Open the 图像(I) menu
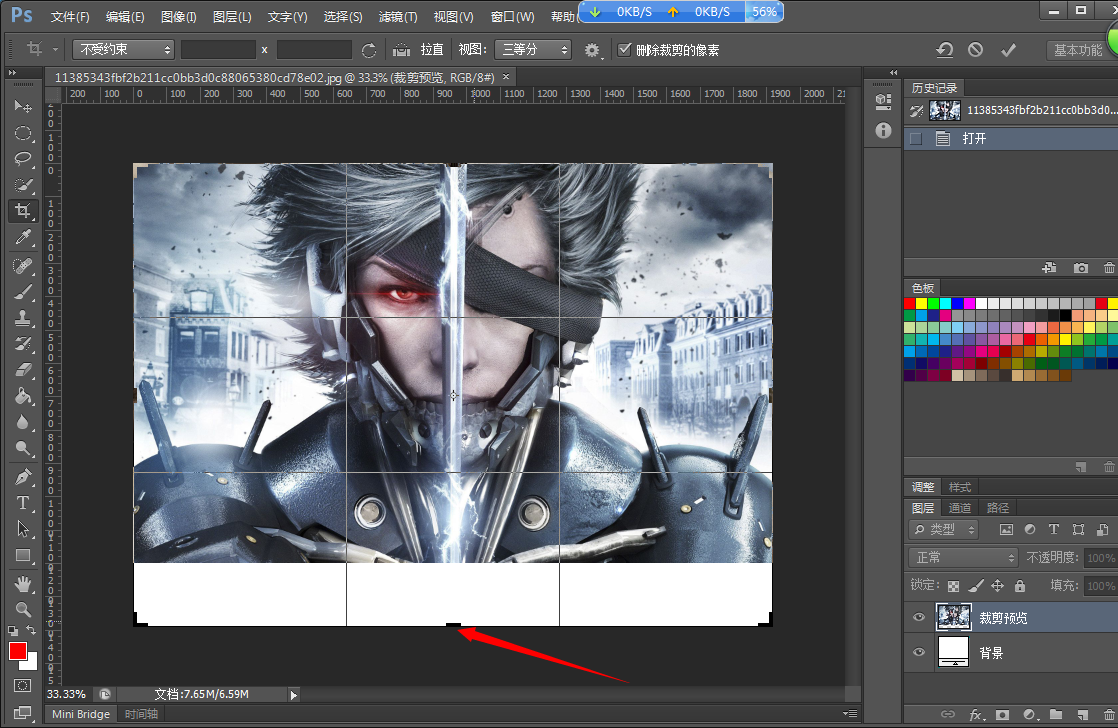 coord(178,16)
